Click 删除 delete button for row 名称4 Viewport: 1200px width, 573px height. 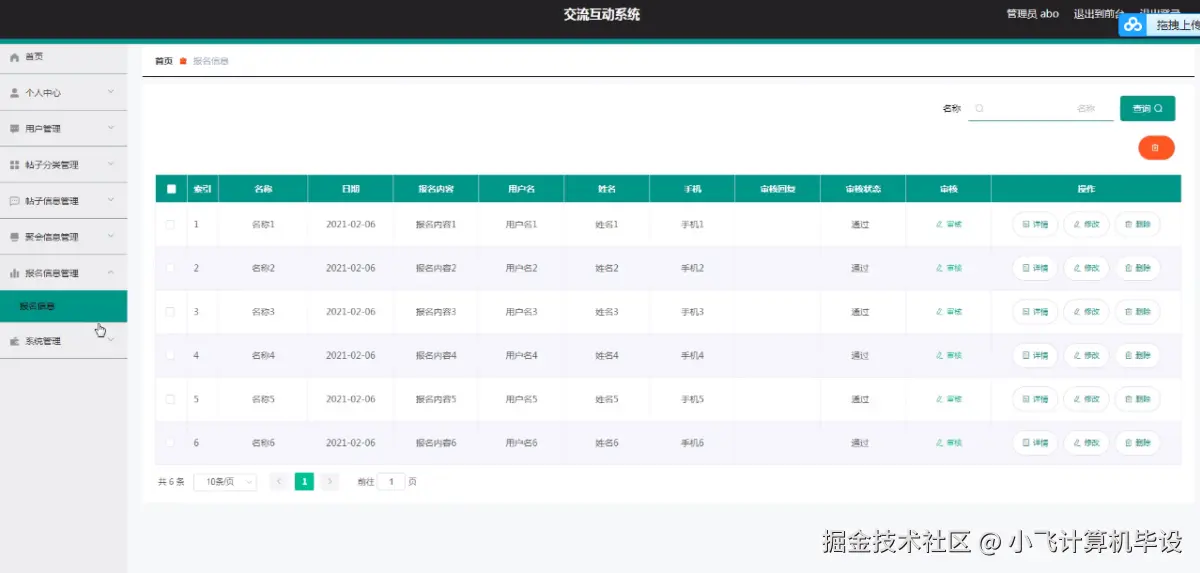[1137, 355]
